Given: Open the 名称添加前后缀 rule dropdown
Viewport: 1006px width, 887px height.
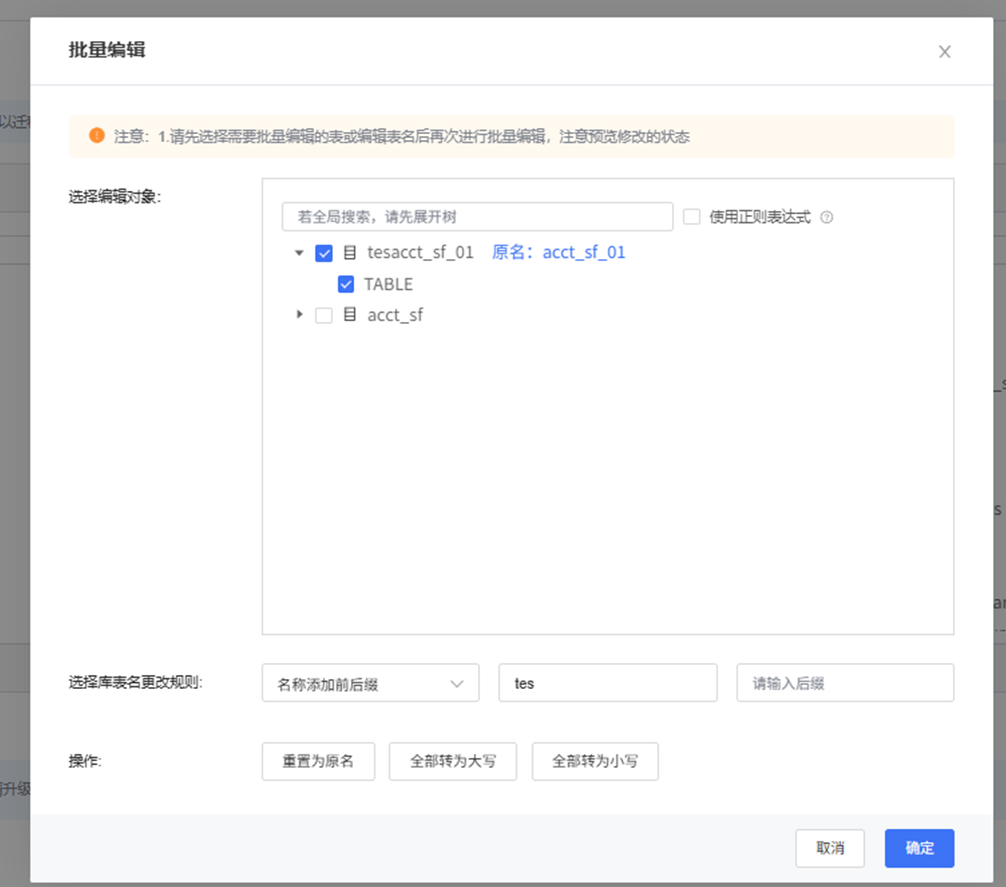Looking at the screenshot, I should pyautogui.click(x=370, y=683).
